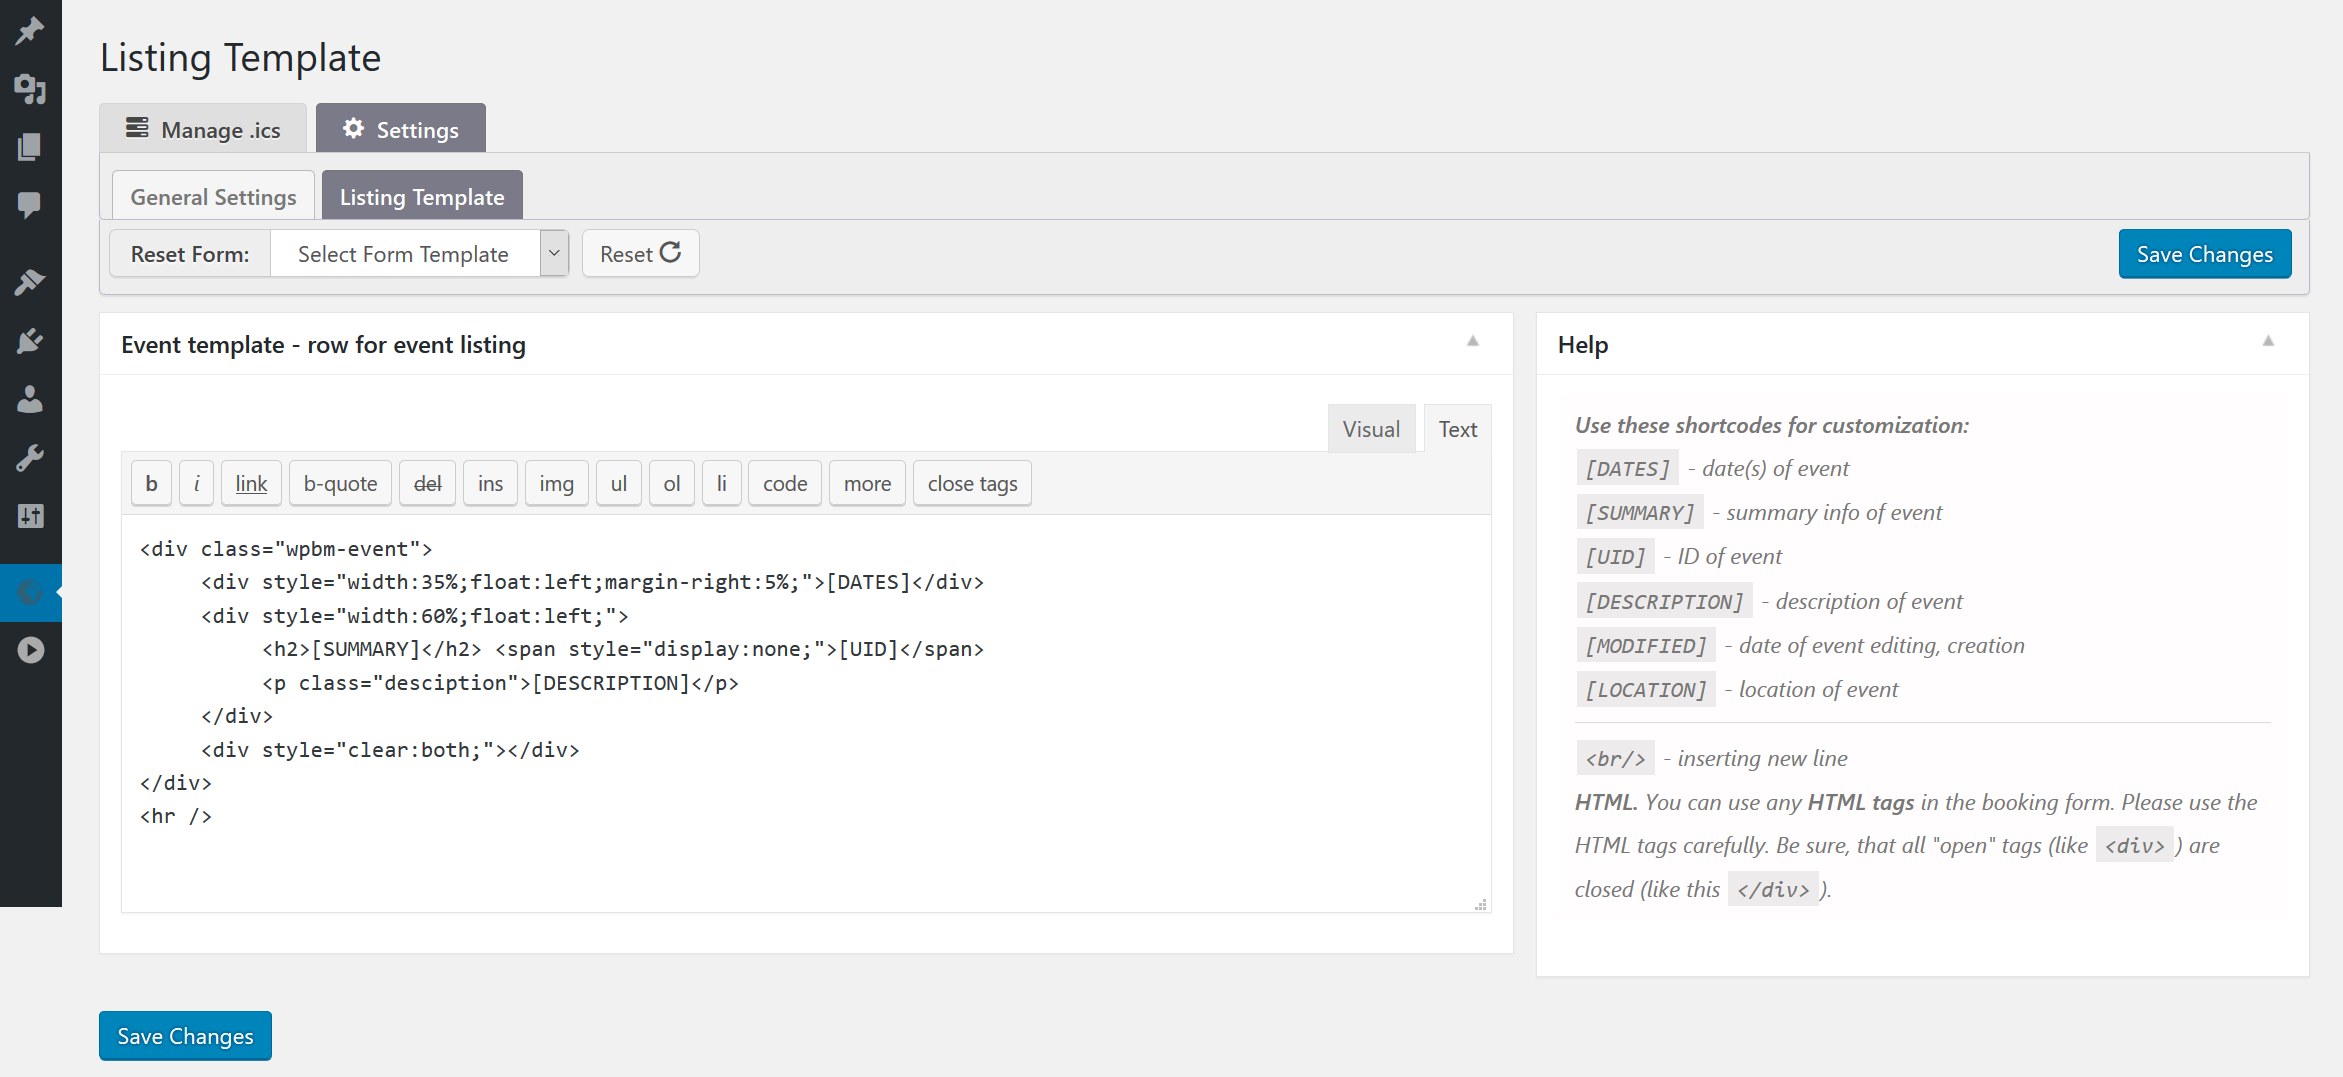
Task: Click the img quicktag button
Action: tap(556, 483)
